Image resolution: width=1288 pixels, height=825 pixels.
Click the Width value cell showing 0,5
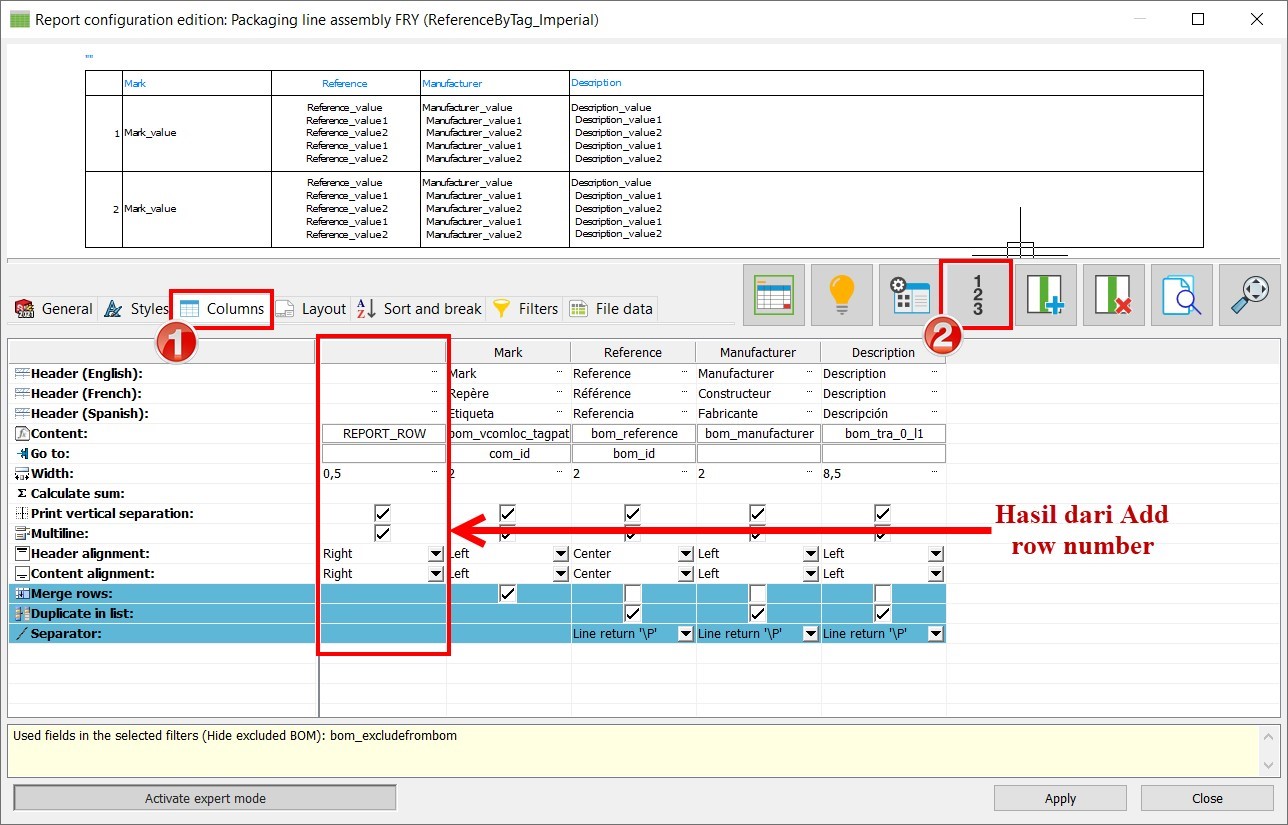(382, 473)
